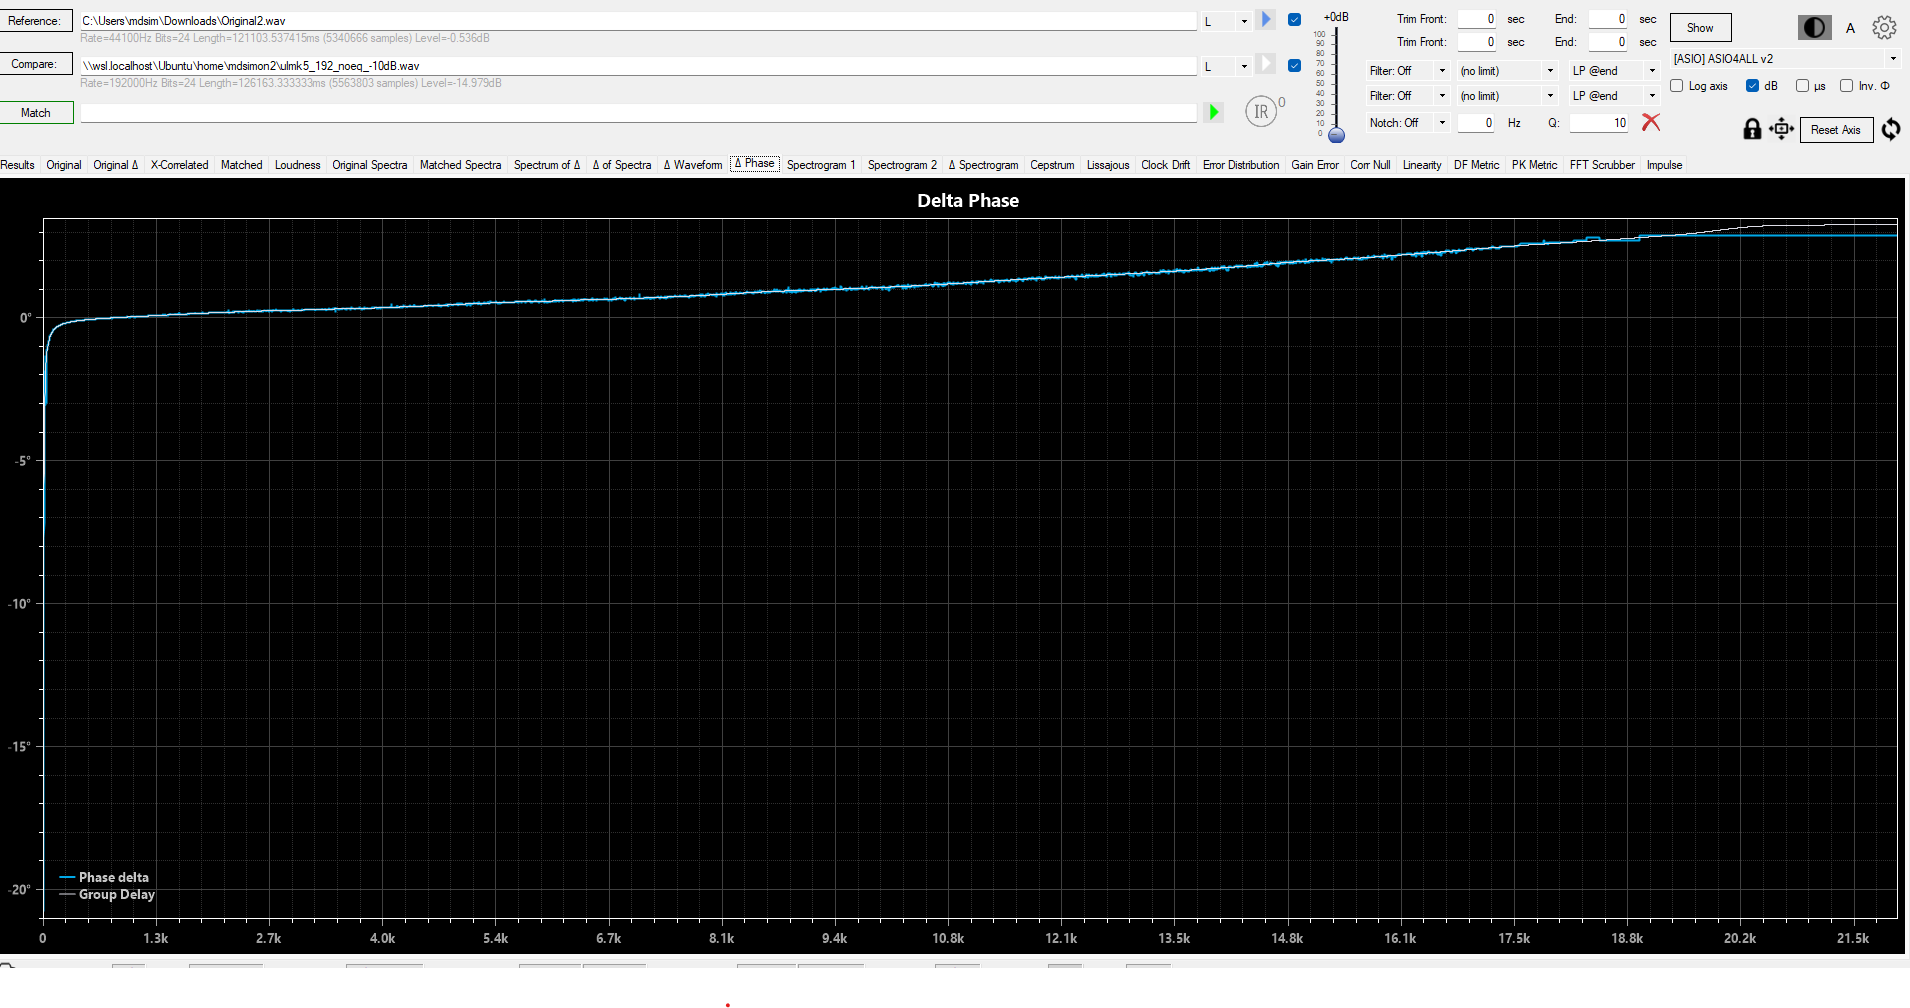1910x1008 pixels.
Task: Click the Phase delta legend entry
Action: 104,877
